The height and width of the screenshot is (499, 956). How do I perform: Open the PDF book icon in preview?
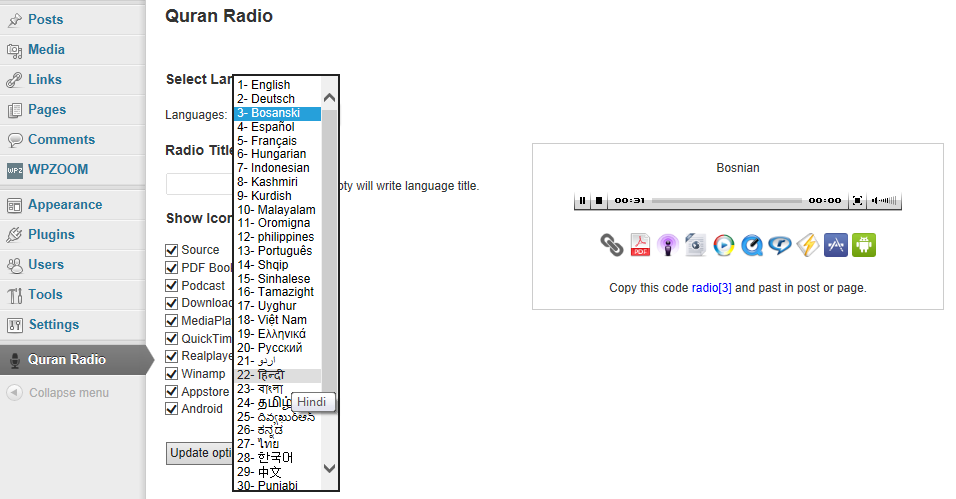640,245
